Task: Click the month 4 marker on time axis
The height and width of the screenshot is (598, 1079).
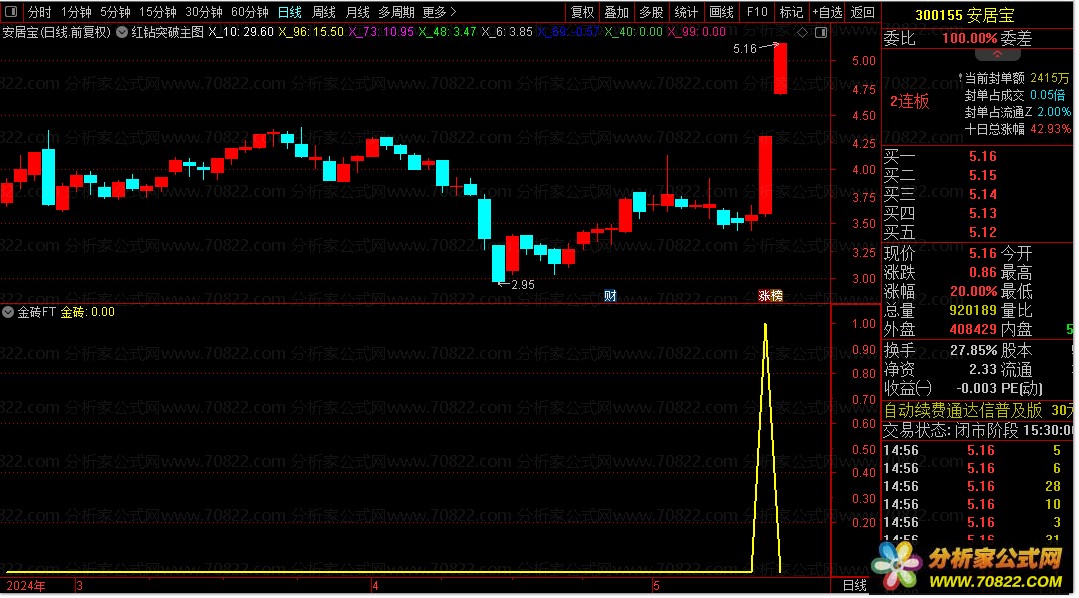Action: (x=375, y=586)
